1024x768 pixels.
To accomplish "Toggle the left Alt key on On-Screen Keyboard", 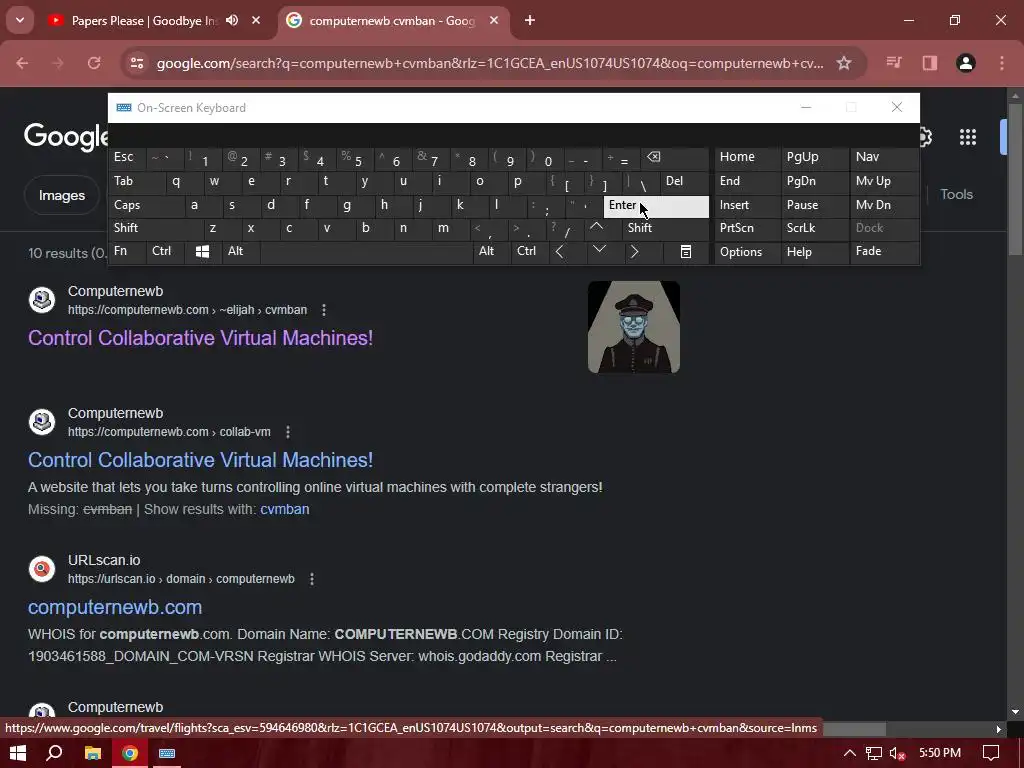I will (240, 251).
